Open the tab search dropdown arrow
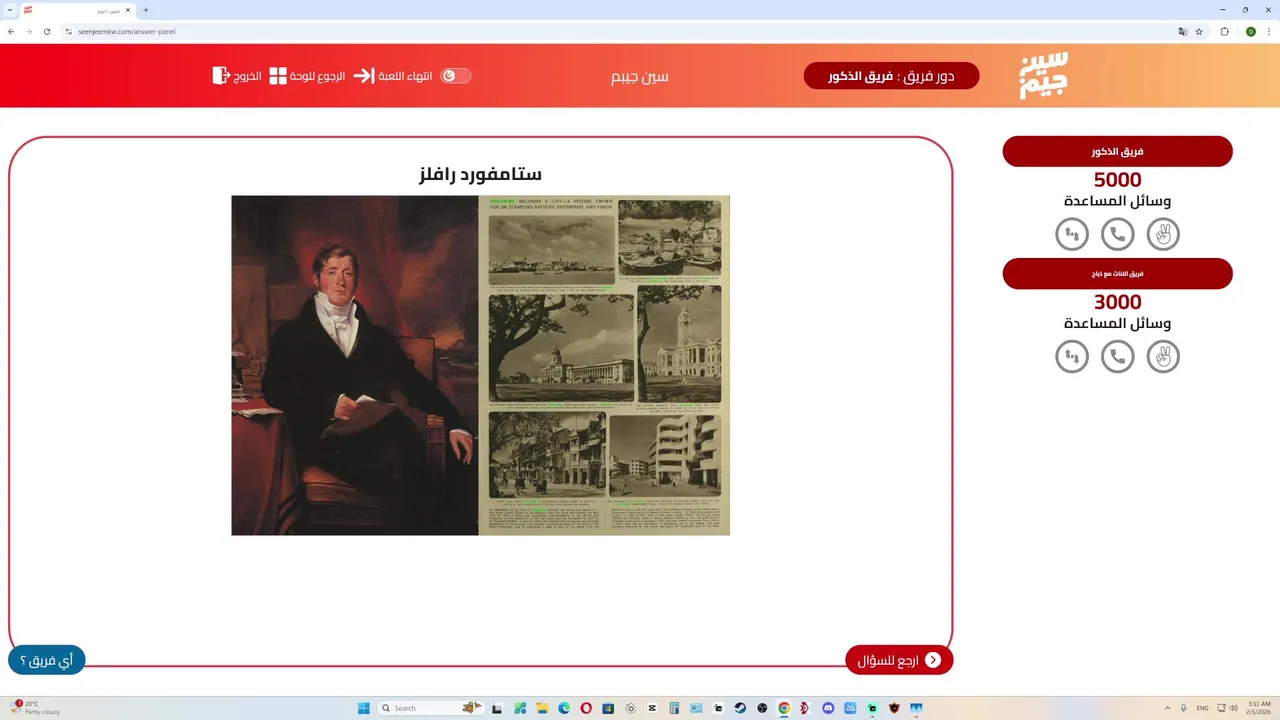 tap(9, 9)
